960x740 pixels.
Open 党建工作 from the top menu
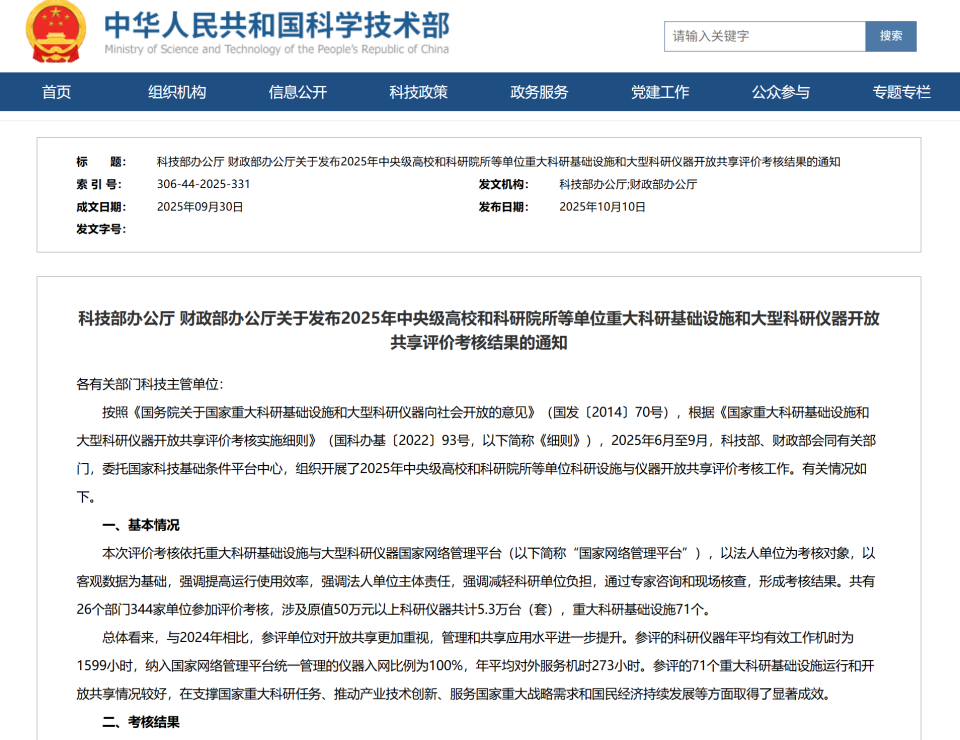(x=660, y=92)
